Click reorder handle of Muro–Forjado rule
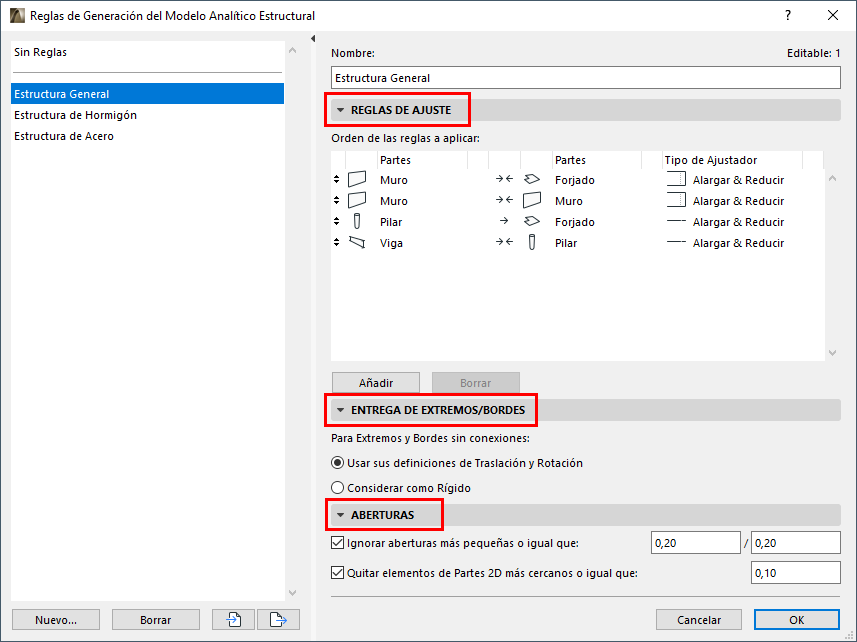 tap(337, 179)
